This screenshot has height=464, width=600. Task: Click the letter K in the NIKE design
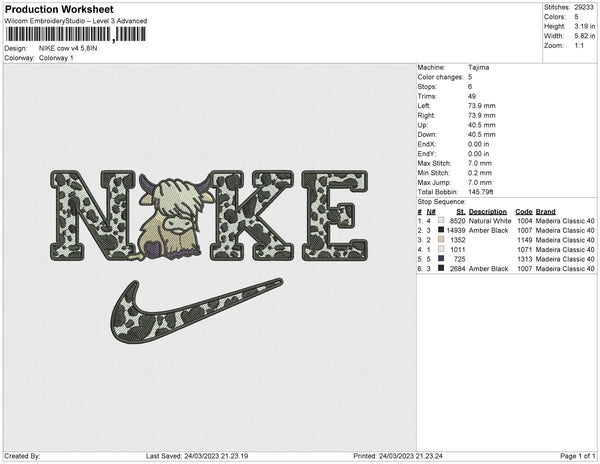[x=253, y=216]
